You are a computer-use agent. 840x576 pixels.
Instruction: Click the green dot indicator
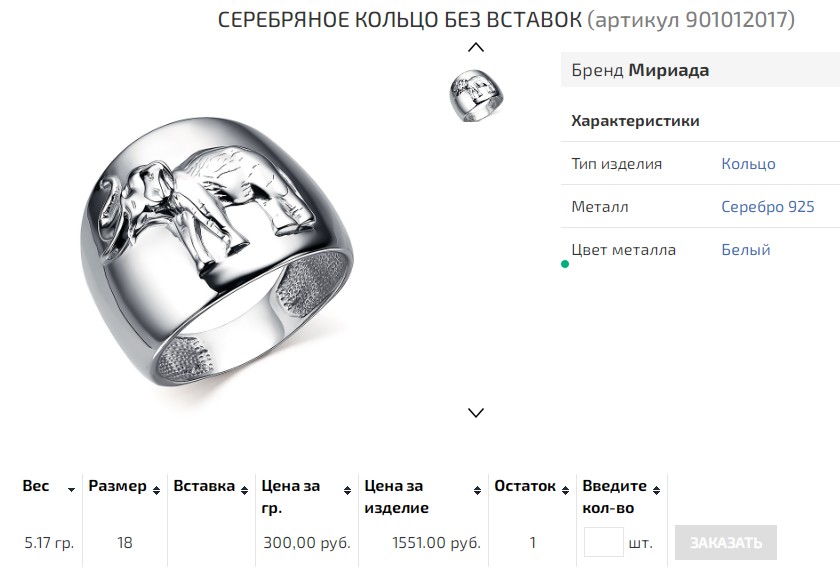click(x=565, y=265)
